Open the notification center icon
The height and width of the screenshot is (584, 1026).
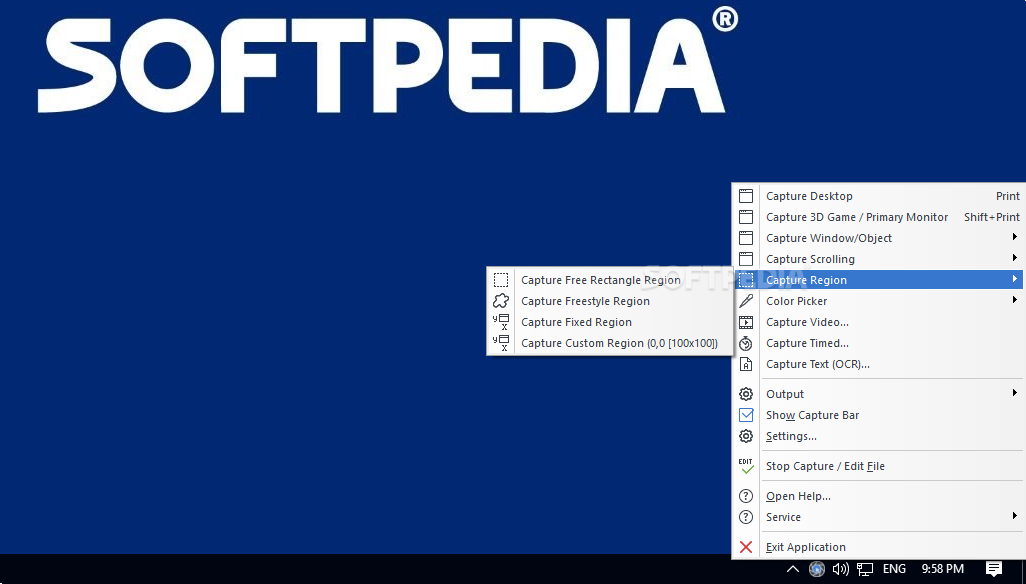[994, 569]
